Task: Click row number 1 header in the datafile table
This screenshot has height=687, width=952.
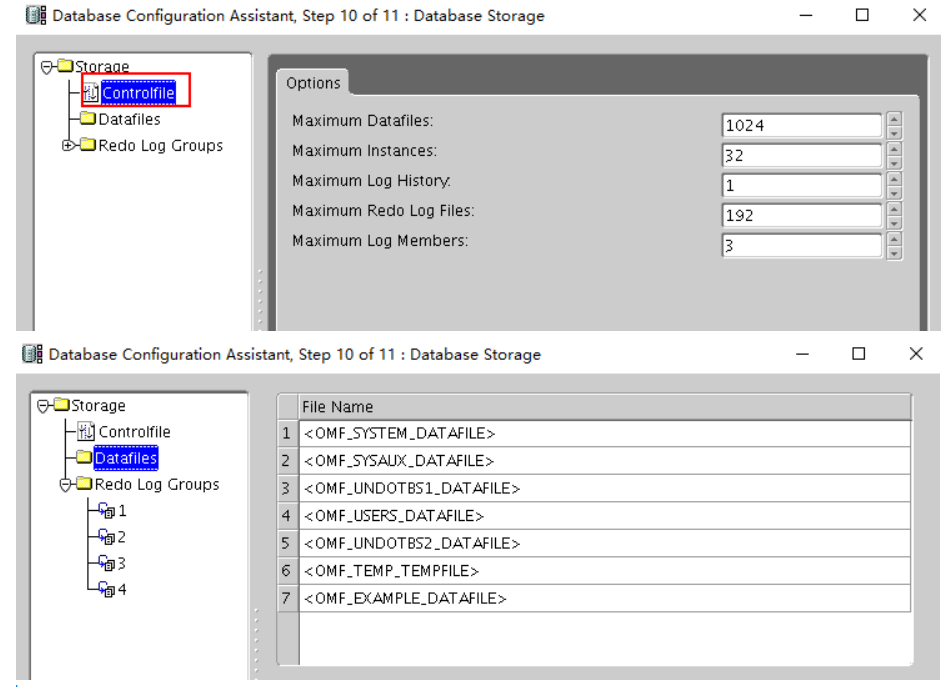Action: (288, 433)
